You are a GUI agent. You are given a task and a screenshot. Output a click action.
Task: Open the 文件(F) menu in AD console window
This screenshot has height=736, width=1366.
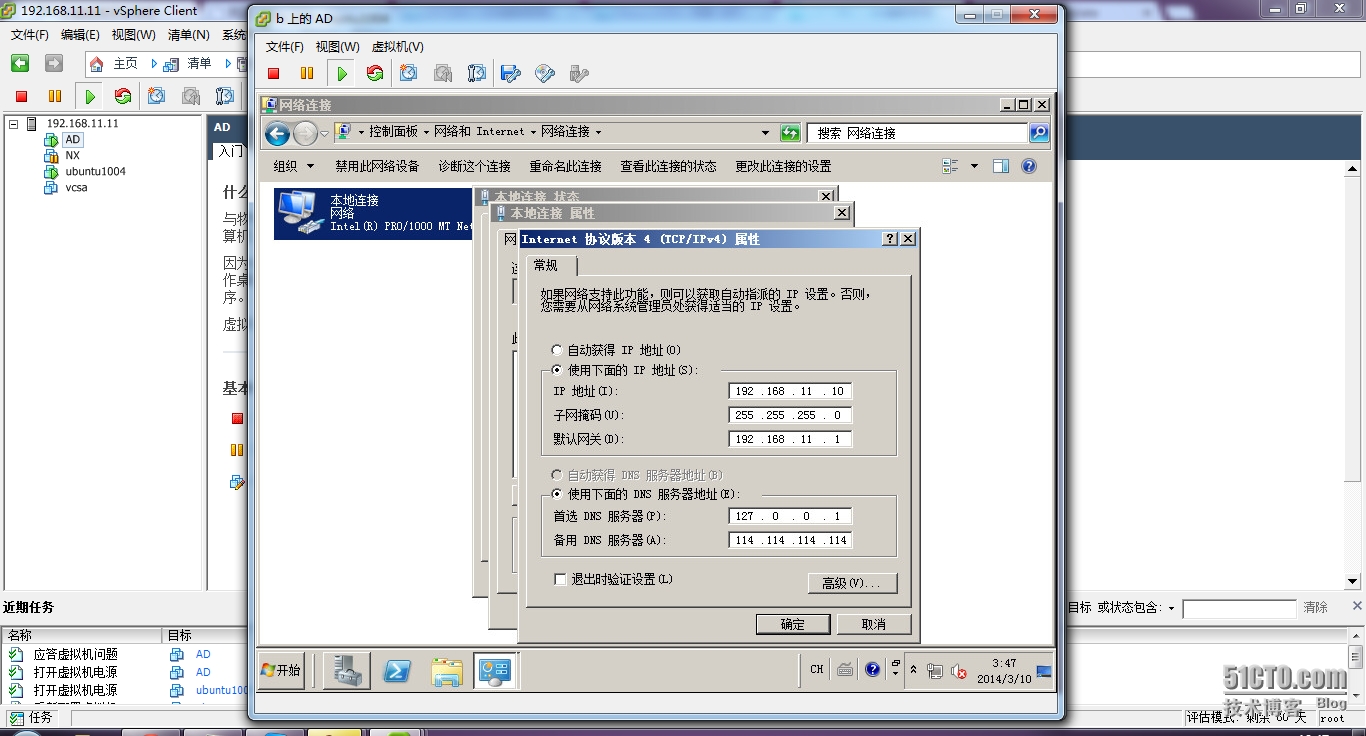[x=285, y=47]
